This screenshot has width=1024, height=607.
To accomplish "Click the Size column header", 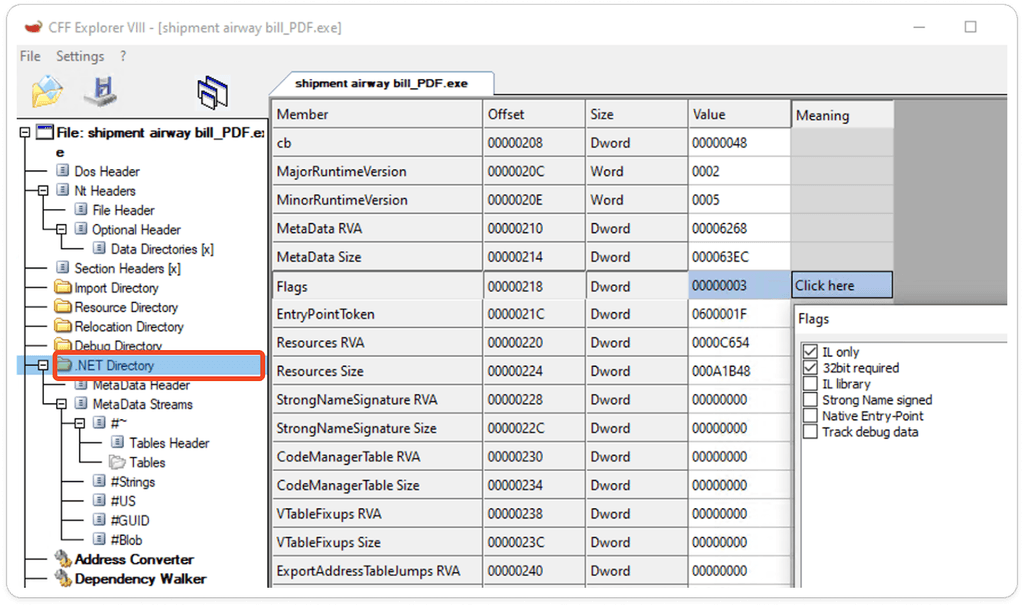I will coord(637,114).
